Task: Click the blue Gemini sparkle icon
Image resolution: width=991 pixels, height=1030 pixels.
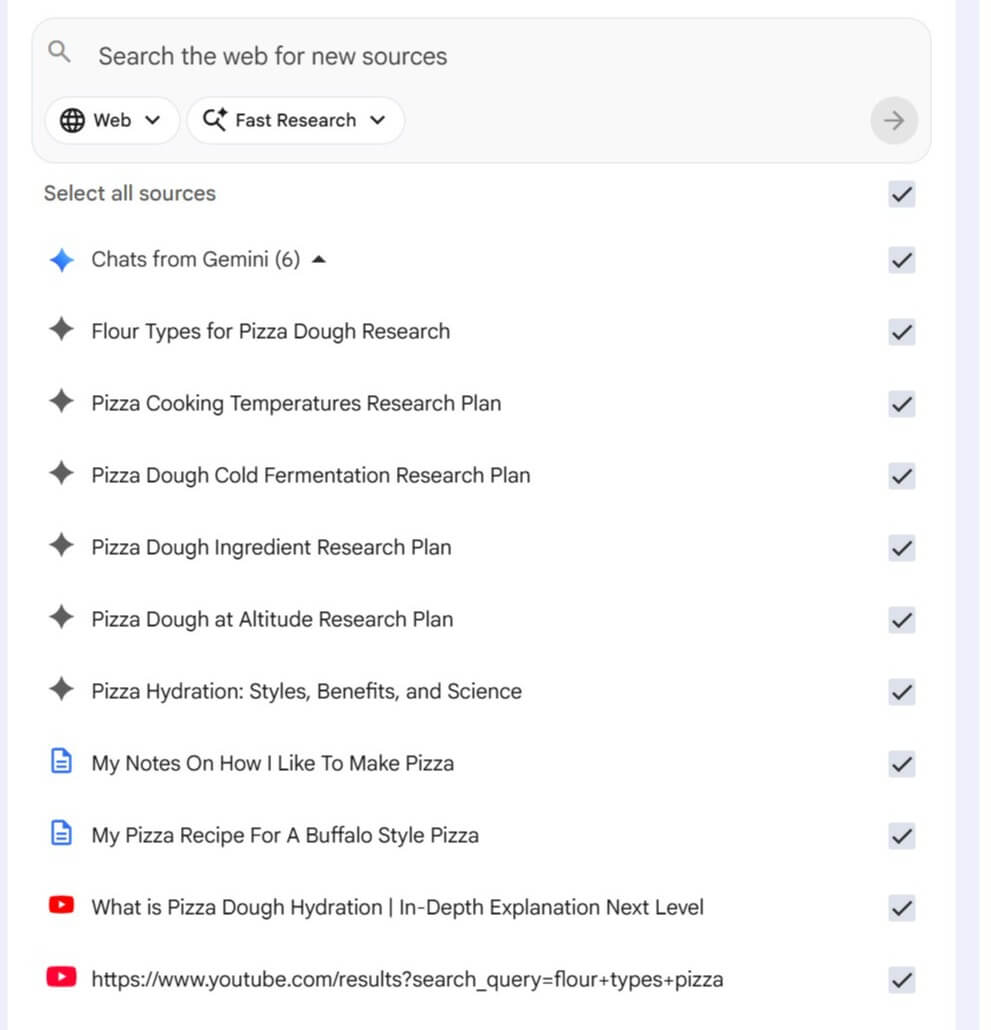Action: 62,260
